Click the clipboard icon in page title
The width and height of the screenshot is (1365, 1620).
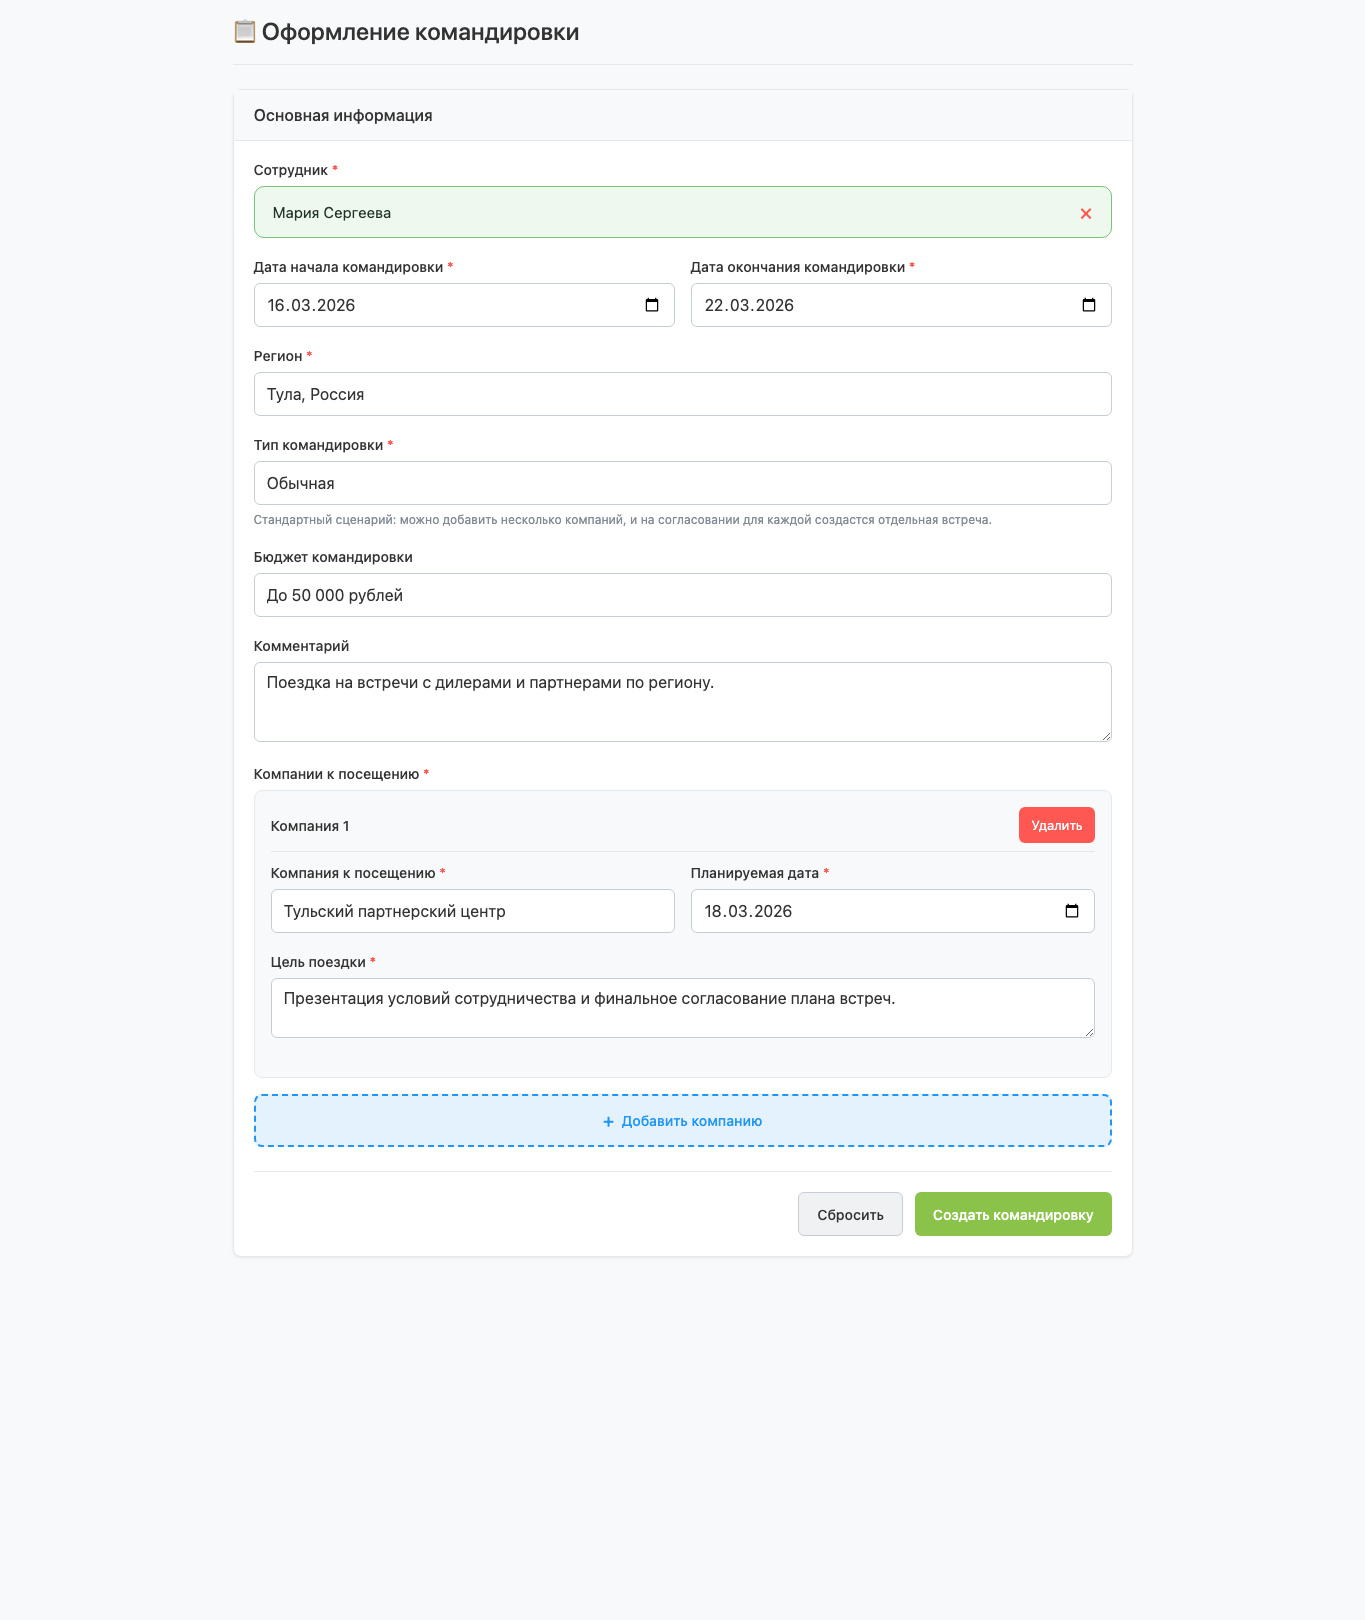point(244,32)
